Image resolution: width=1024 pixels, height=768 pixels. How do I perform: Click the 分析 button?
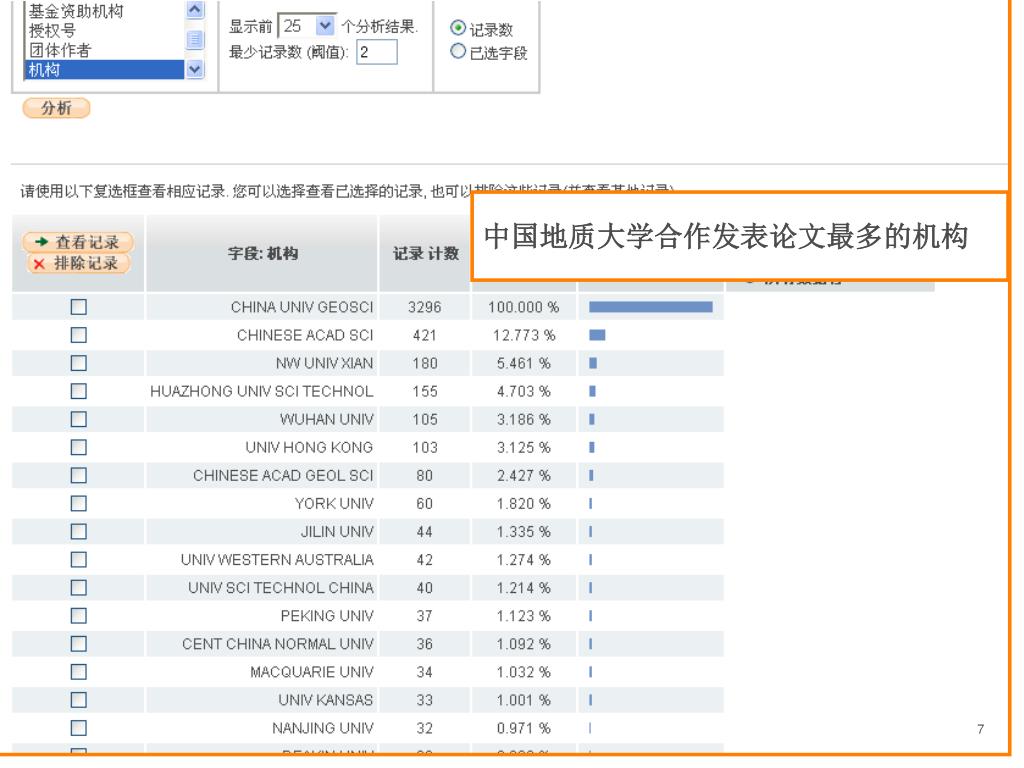[56, 108]
